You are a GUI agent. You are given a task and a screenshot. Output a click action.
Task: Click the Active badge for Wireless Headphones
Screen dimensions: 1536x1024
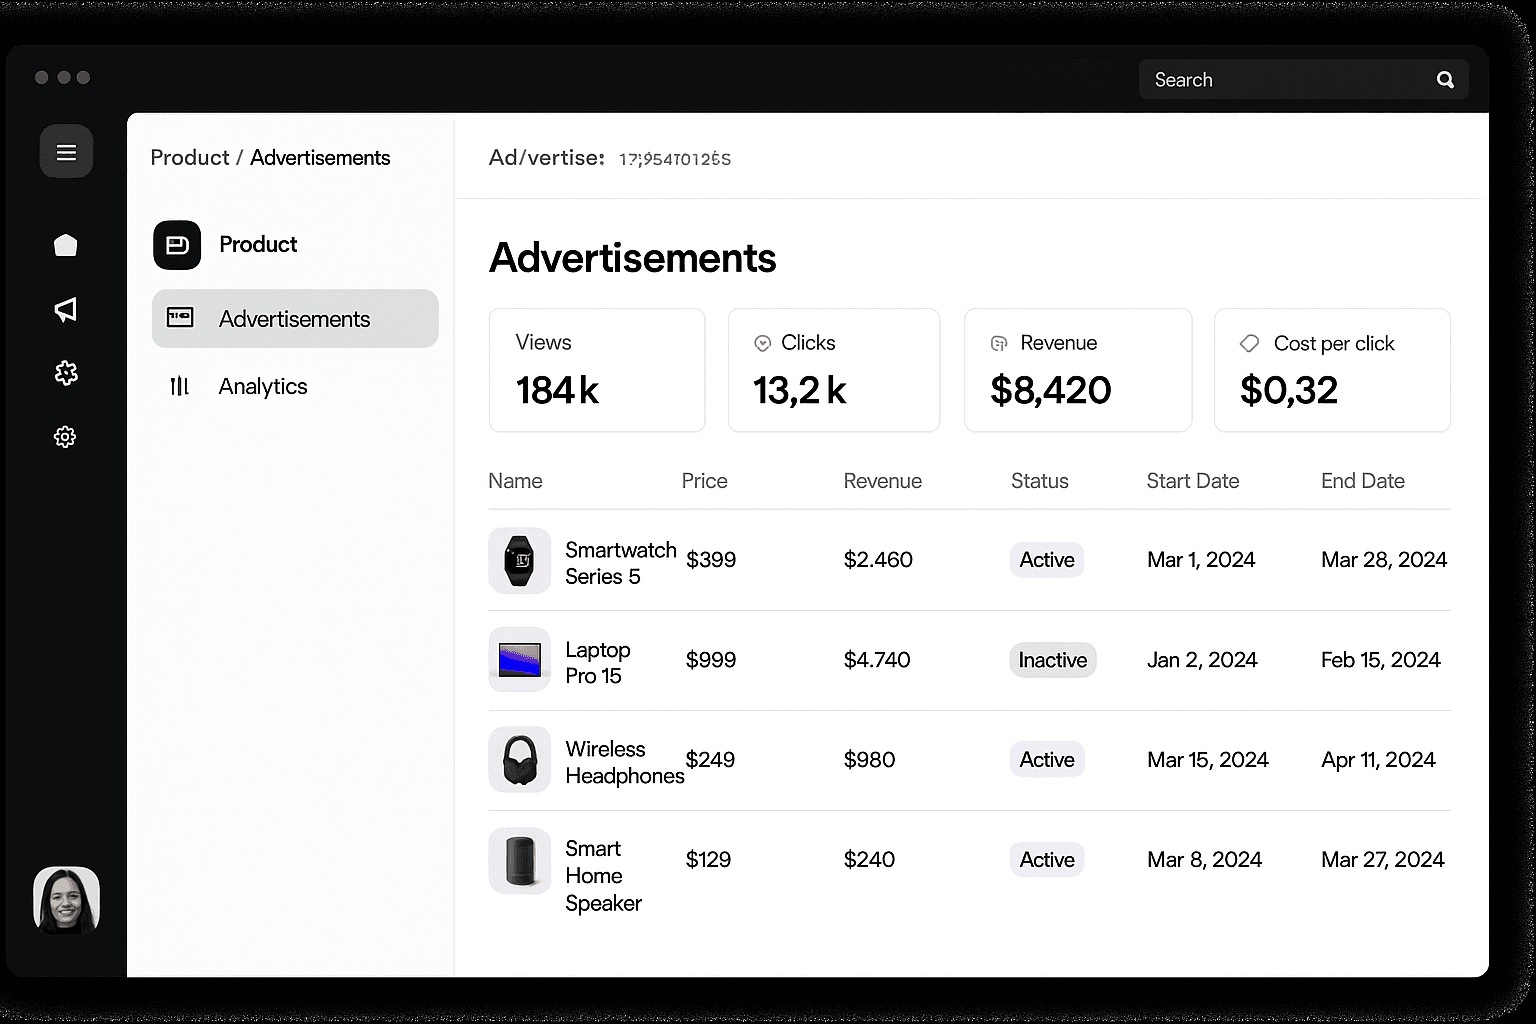1047,760
